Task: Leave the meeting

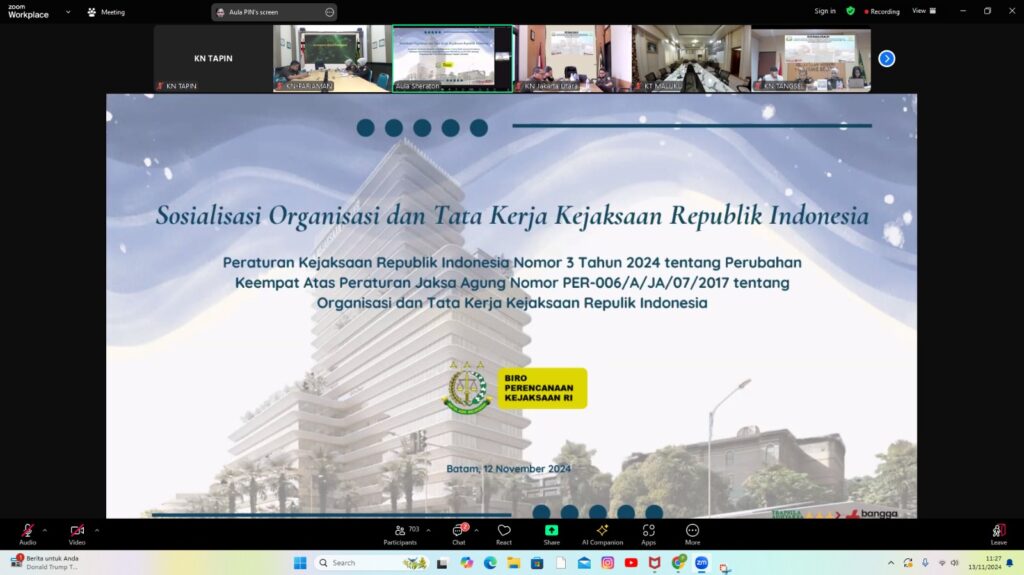Action: click(998, 533)
